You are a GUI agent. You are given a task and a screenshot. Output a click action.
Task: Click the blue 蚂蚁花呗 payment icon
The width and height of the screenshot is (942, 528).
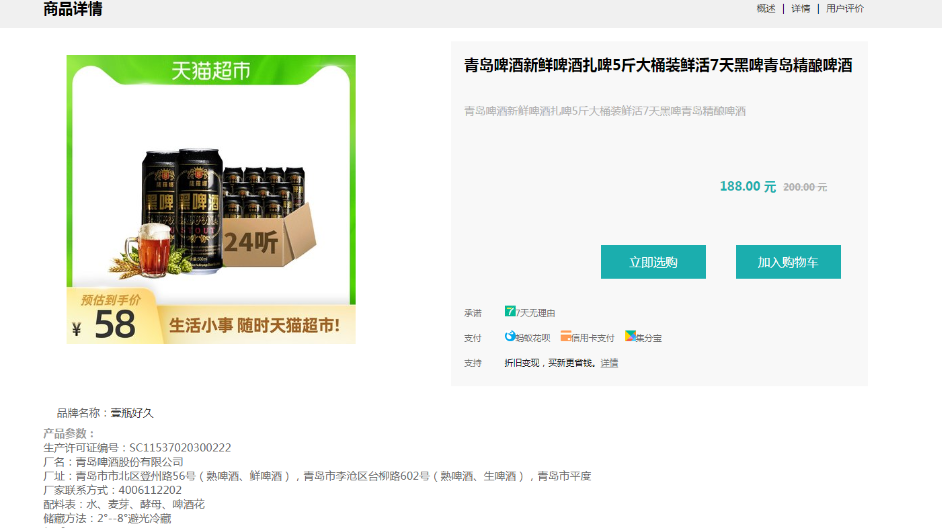pos(510,336)
